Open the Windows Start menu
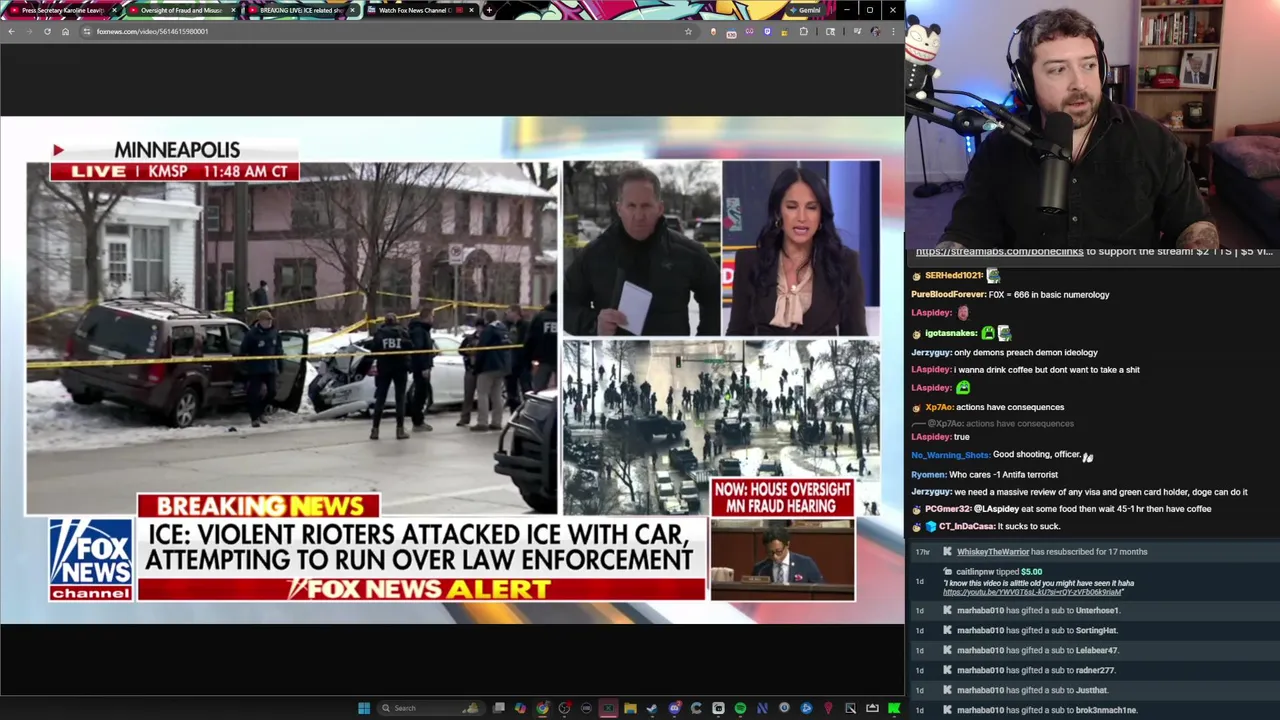The width and height of the screenshot is (1280, 720). 364,708
